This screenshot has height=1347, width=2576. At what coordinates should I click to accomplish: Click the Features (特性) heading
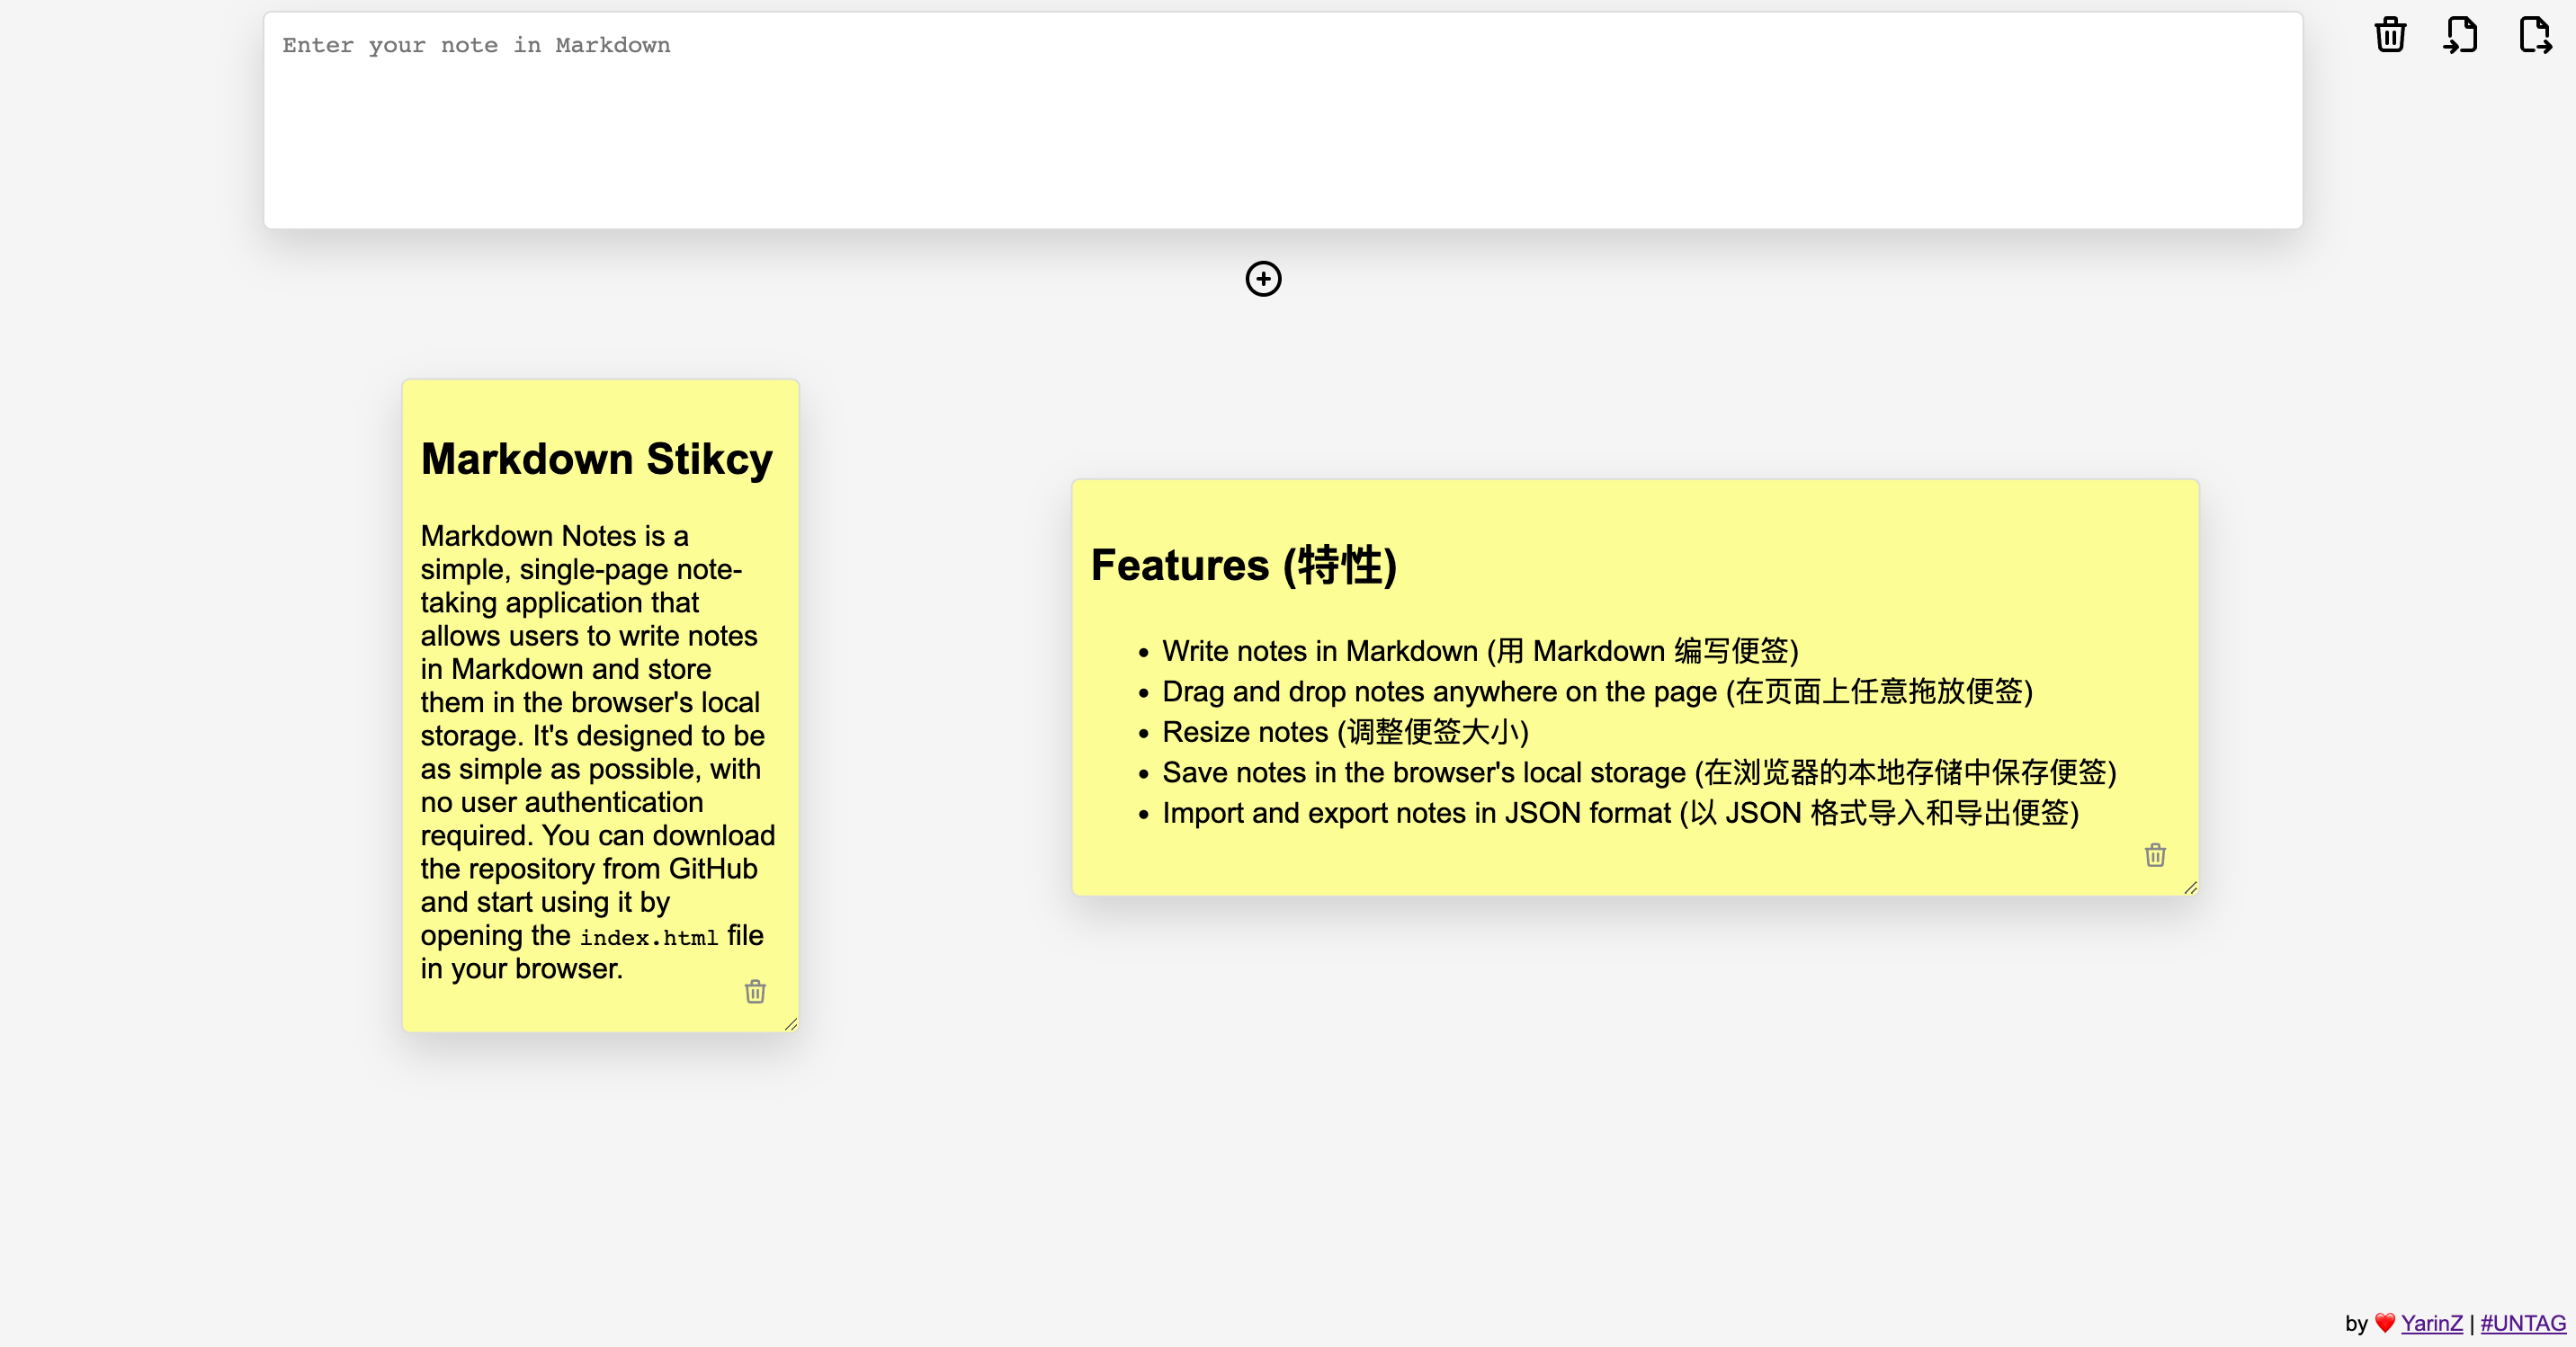pos(1244,565)
